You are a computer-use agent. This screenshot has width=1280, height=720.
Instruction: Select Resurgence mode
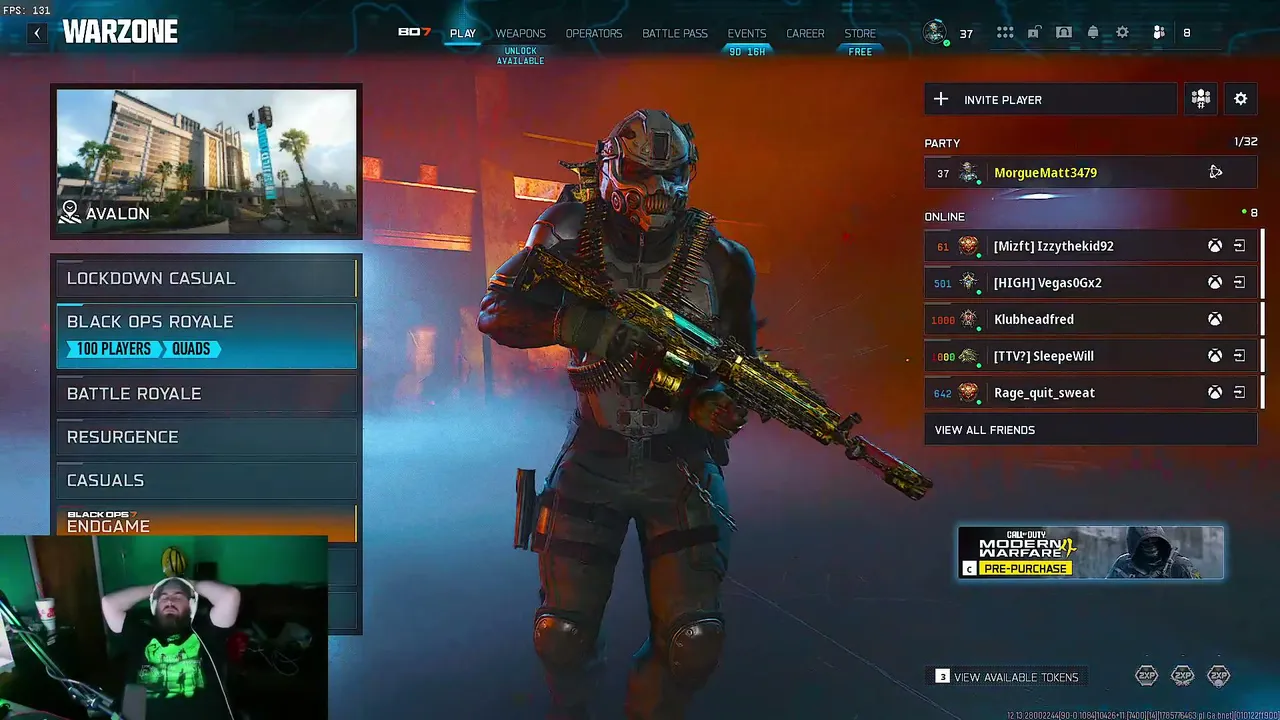(206, 437)
